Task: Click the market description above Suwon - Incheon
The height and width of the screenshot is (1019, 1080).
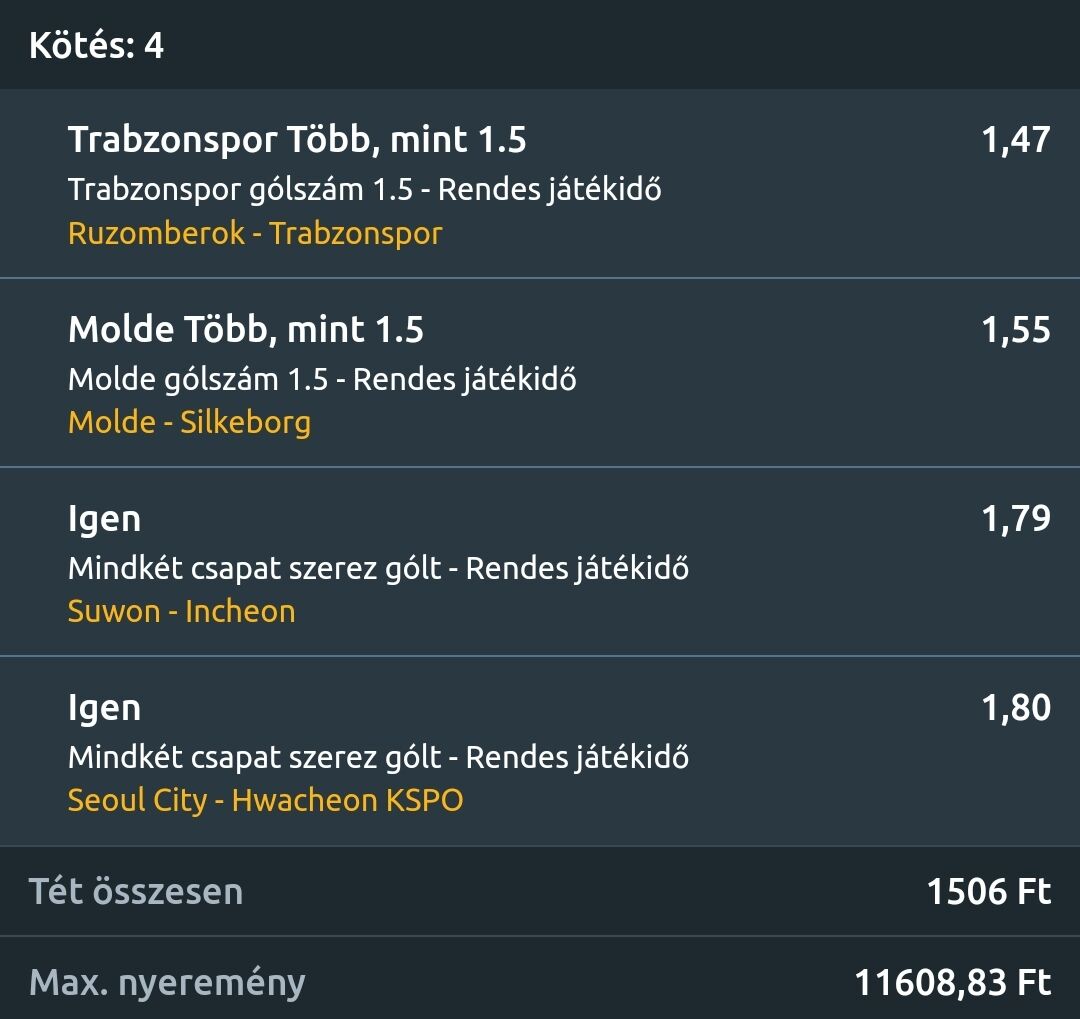Action: [378, 568]
